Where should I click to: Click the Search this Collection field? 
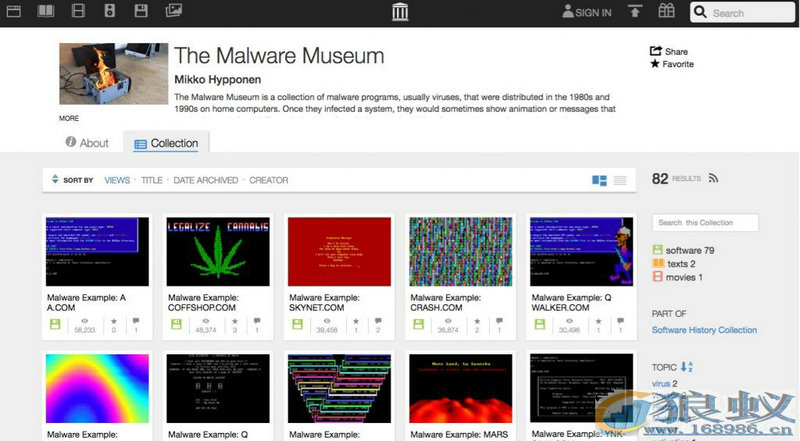(704, 223)
